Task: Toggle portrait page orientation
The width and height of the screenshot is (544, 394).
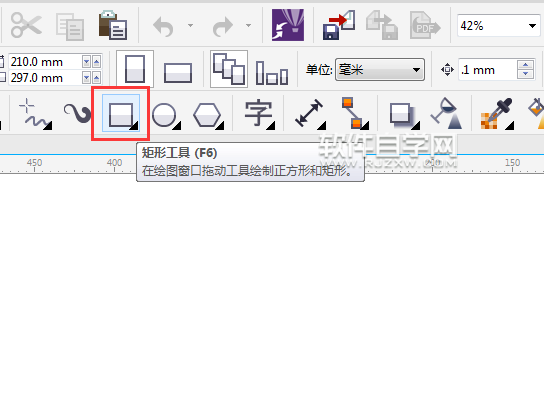Action: 135,69
